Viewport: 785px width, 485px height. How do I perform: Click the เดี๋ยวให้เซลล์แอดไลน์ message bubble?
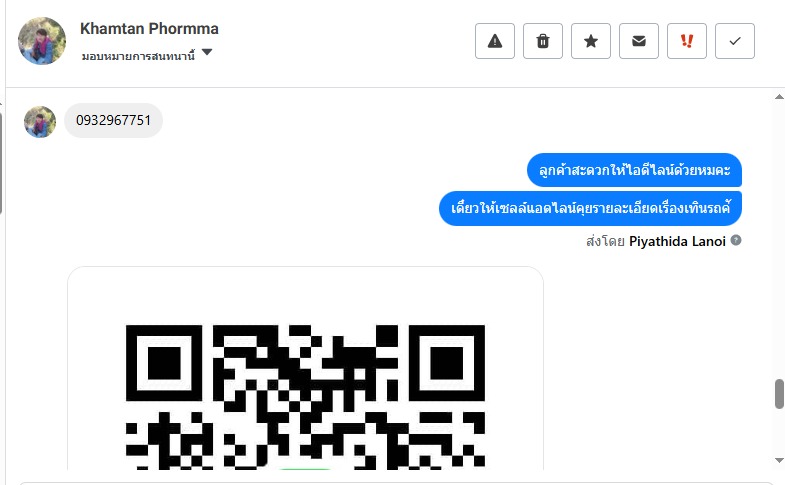[590, 208]
